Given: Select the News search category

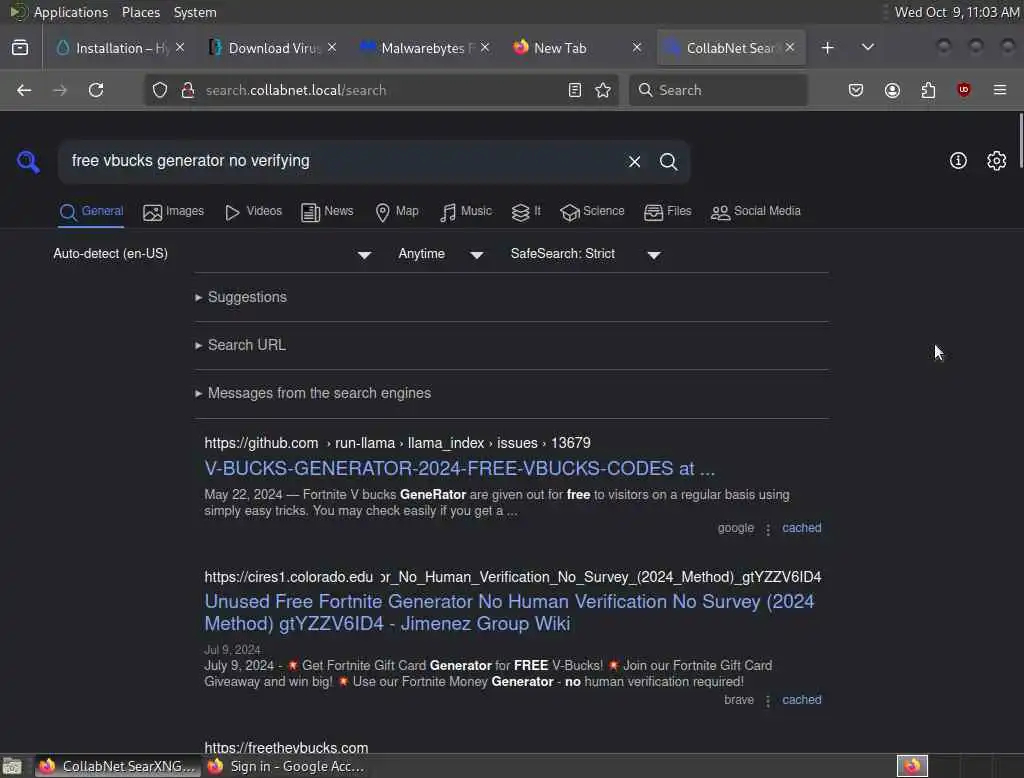Looking at the screenshot, I should pos(327,212).
